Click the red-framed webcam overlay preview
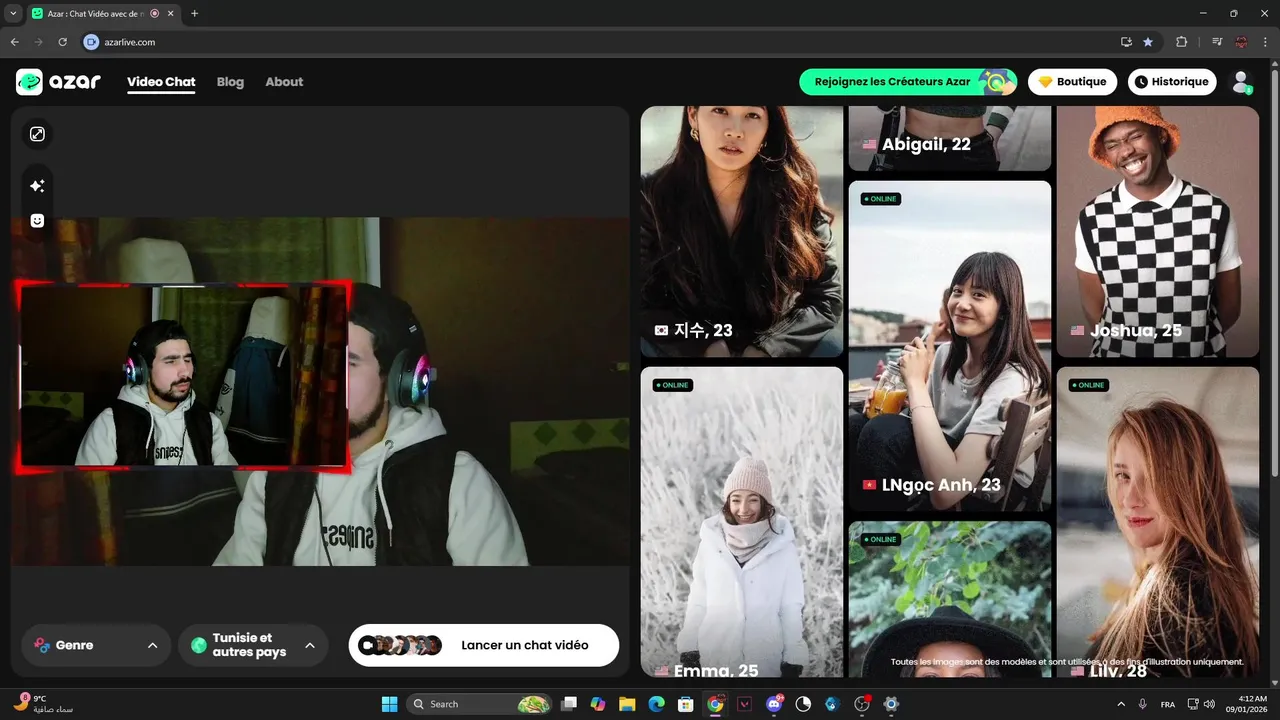1280x720 pixels. 183,375
